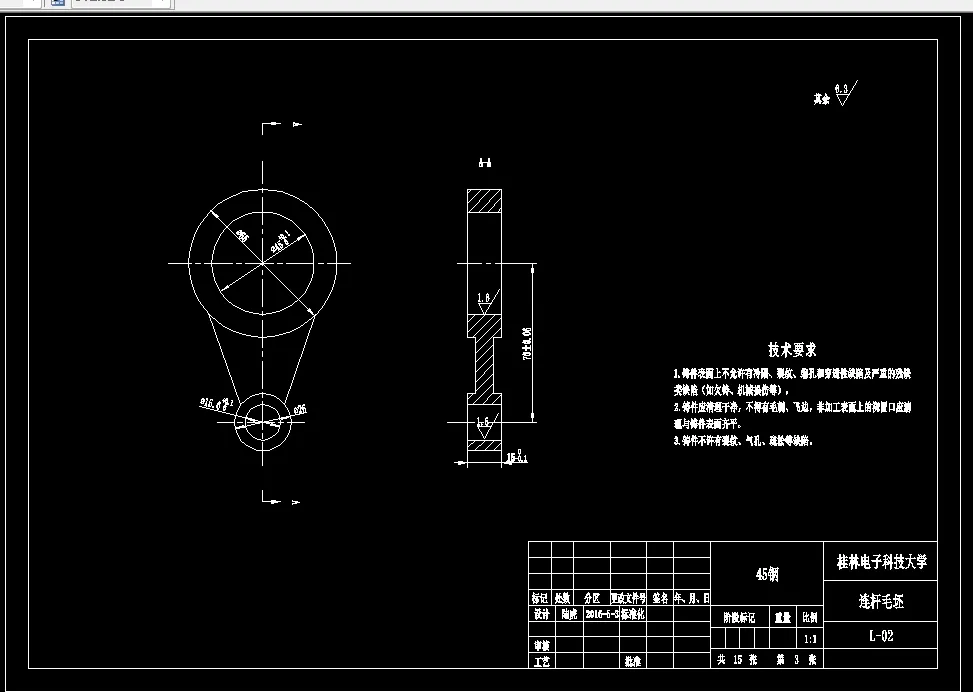Select the 第 3 张 sheet number text
Viewport: 973px width, 692px height.
(796, 660)
